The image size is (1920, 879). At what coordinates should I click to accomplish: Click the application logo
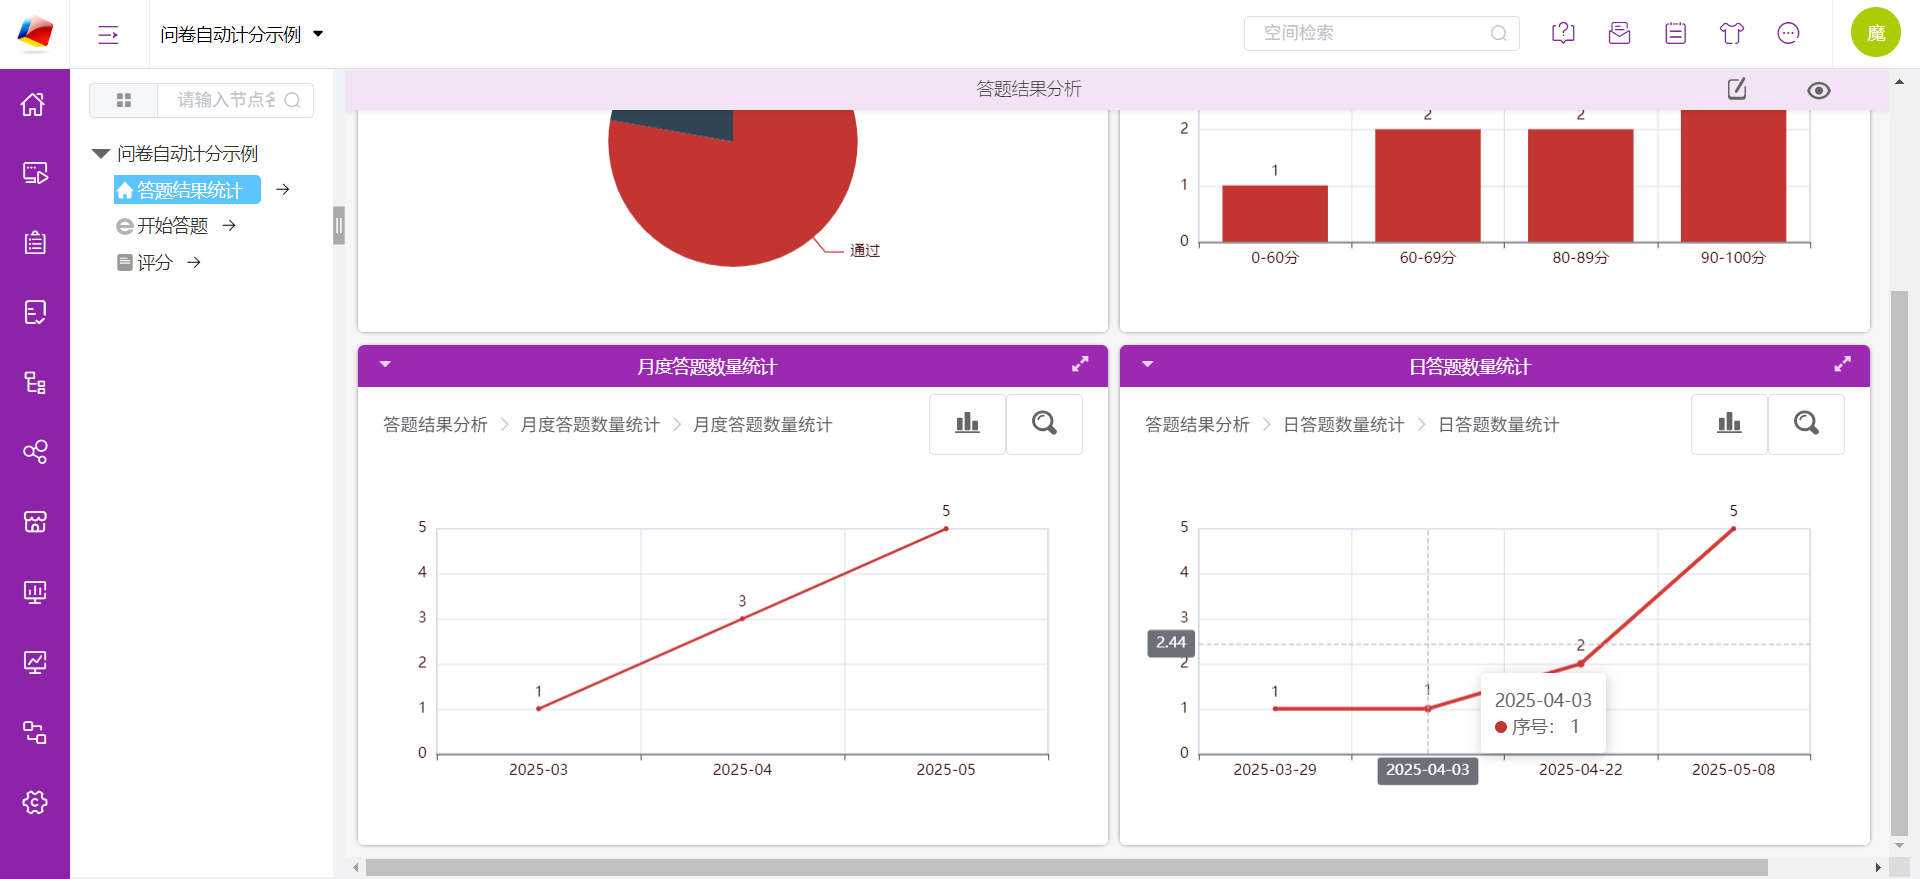(x=35, y=33)
